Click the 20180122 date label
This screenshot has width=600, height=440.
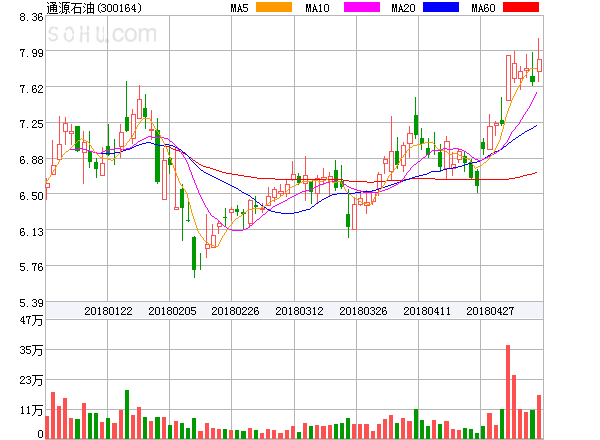[x=108, y=311]
